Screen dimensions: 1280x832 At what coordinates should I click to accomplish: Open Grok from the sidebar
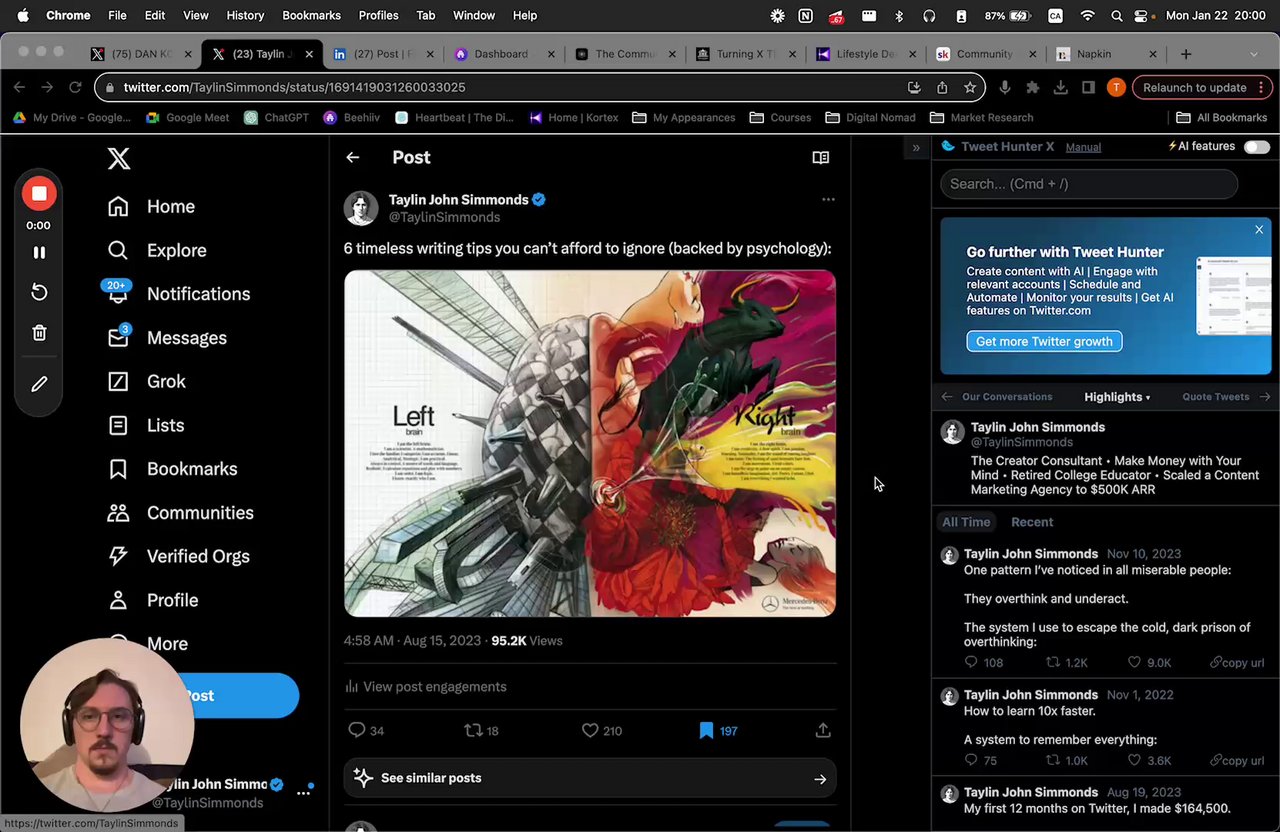146,382
